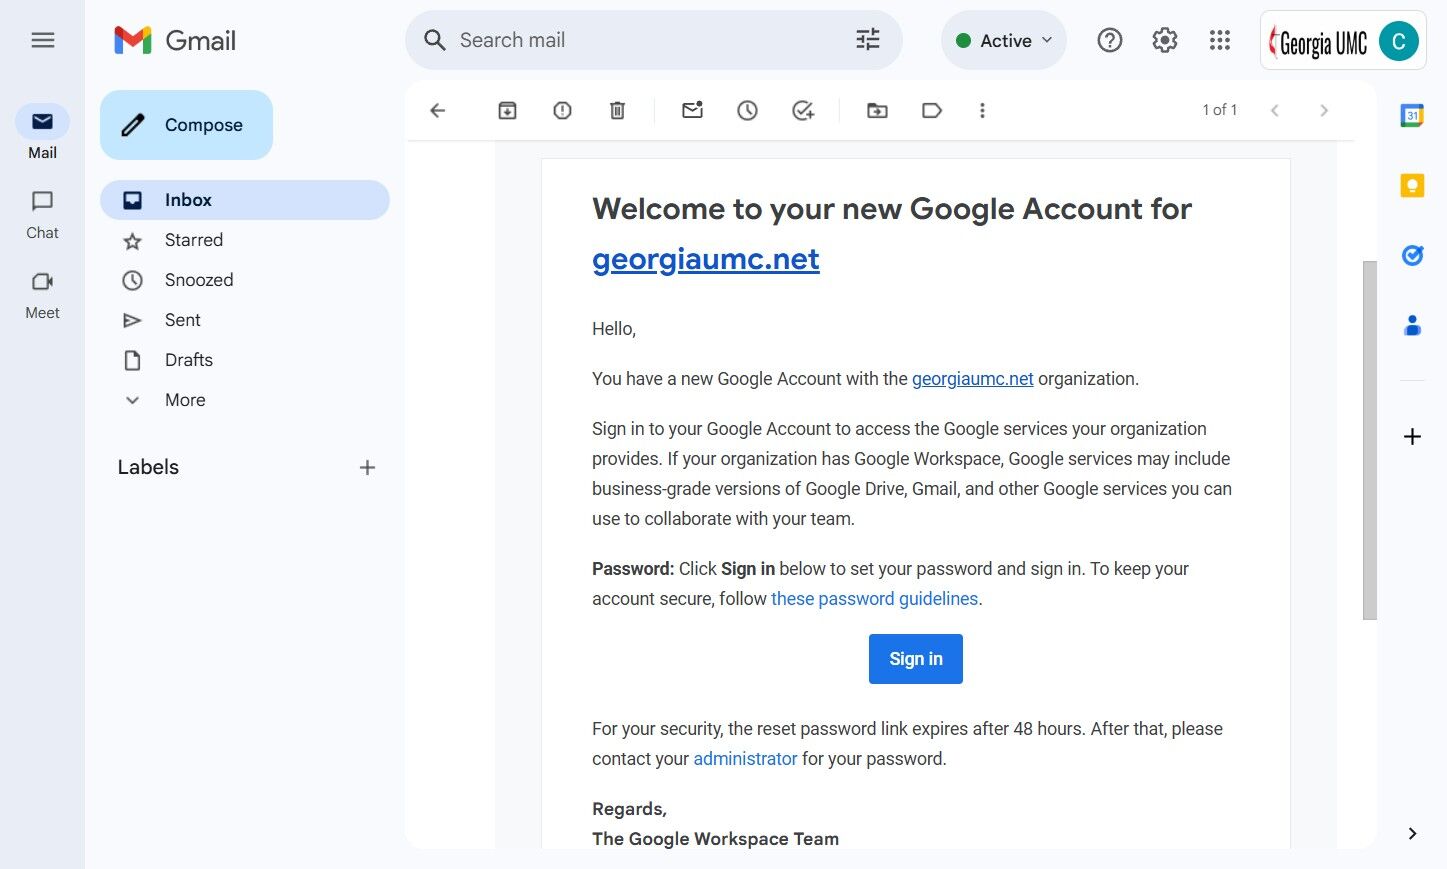Snooze this email with clock icon
The height and width of the screenshot is (869, 1447).
[747, 111]
